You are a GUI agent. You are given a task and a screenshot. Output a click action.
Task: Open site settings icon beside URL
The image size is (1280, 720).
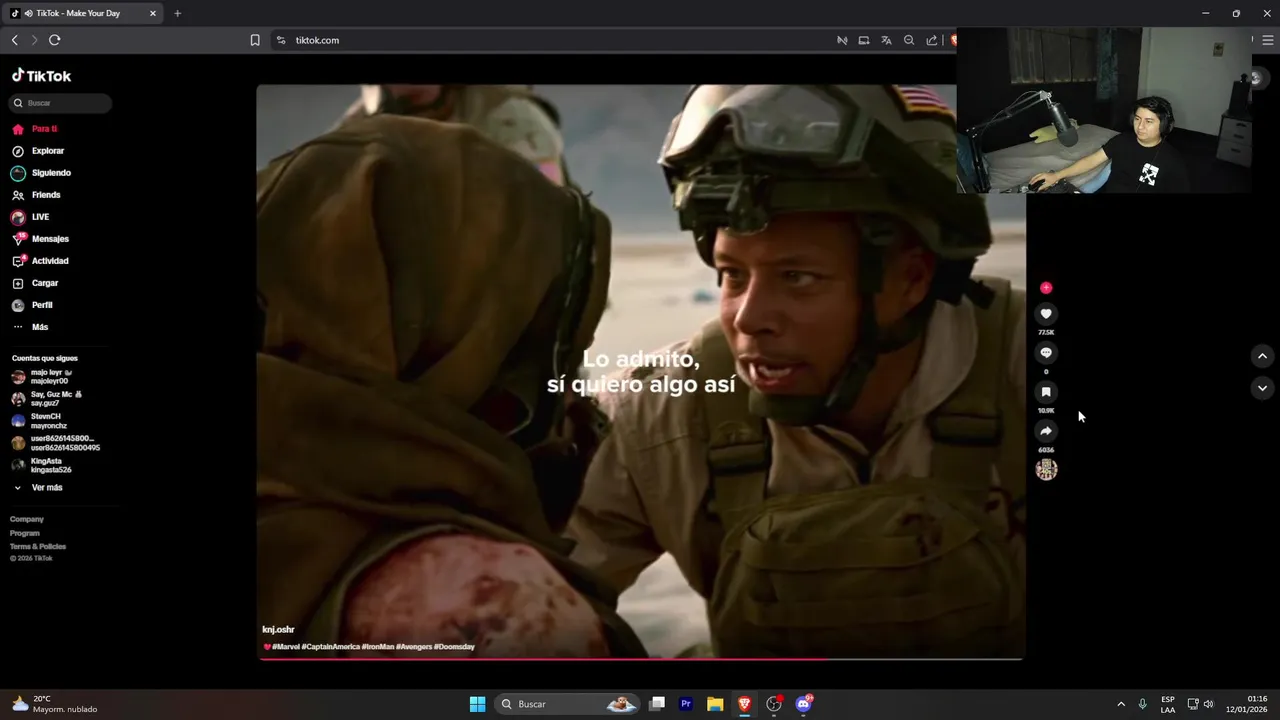[x=281, y=40]
